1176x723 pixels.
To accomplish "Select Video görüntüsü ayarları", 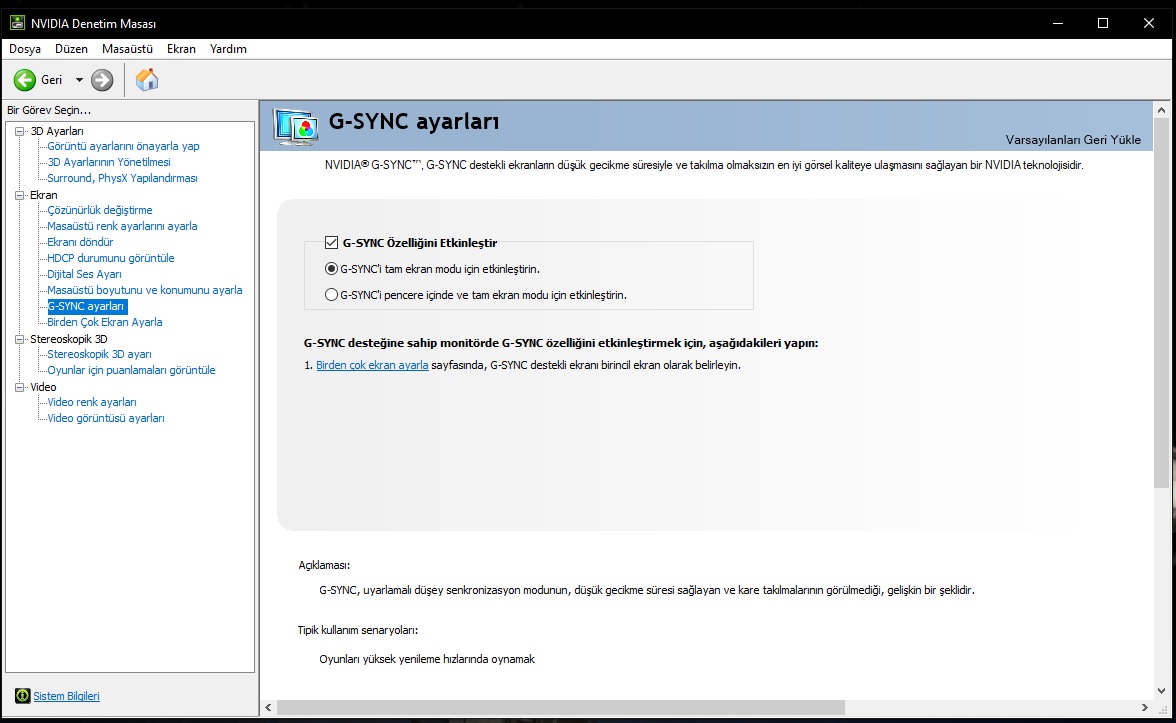I will [x=106, y=418].
